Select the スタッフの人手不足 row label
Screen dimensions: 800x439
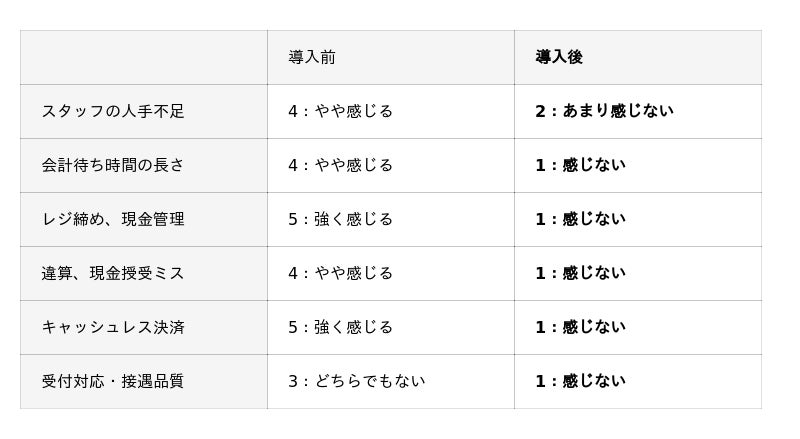point(113,111)
